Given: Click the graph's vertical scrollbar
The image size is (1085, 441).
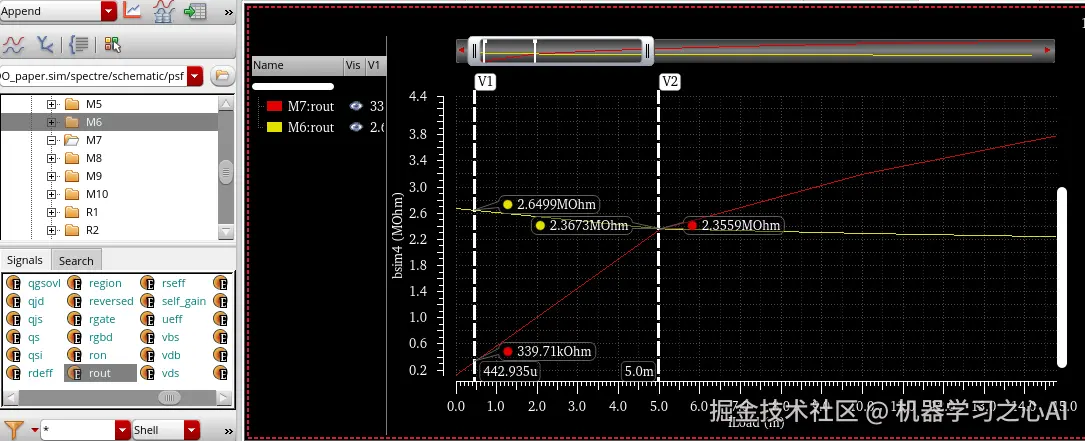Looking at the screenshot, I should coord(1062,277).
